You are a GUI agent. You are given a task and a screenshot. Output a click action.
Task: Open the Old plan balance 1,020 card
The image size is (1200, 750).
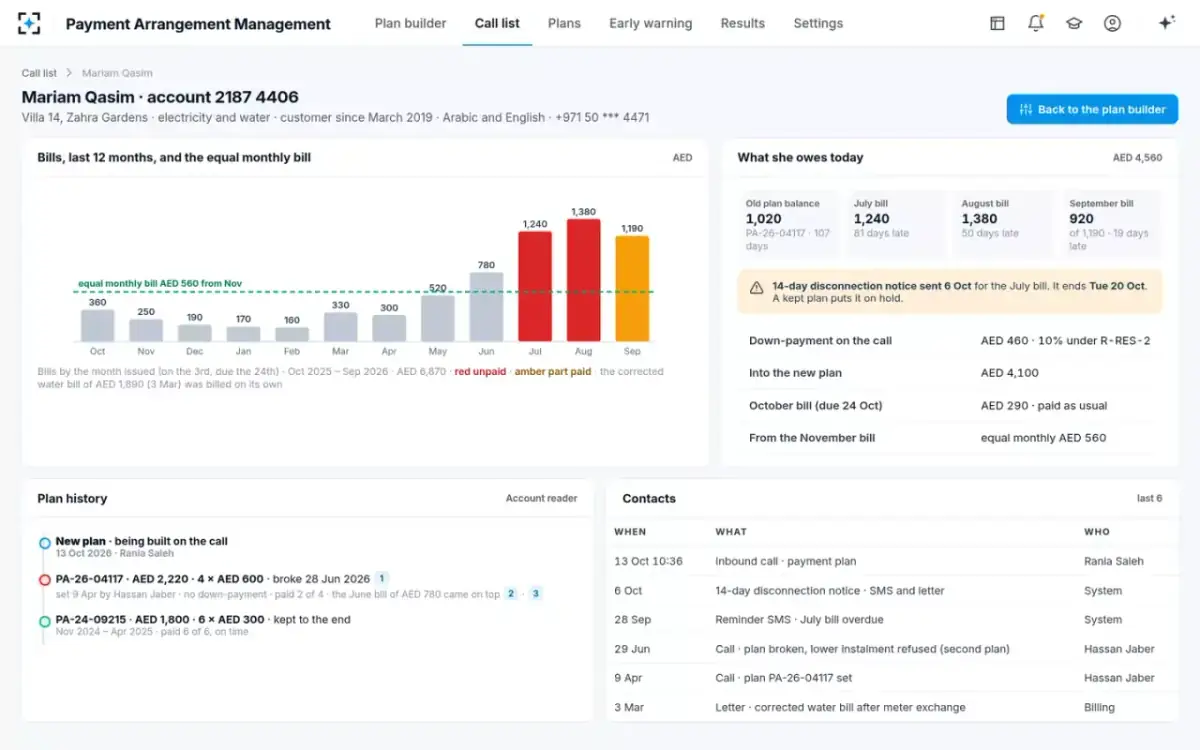point(789,225)
